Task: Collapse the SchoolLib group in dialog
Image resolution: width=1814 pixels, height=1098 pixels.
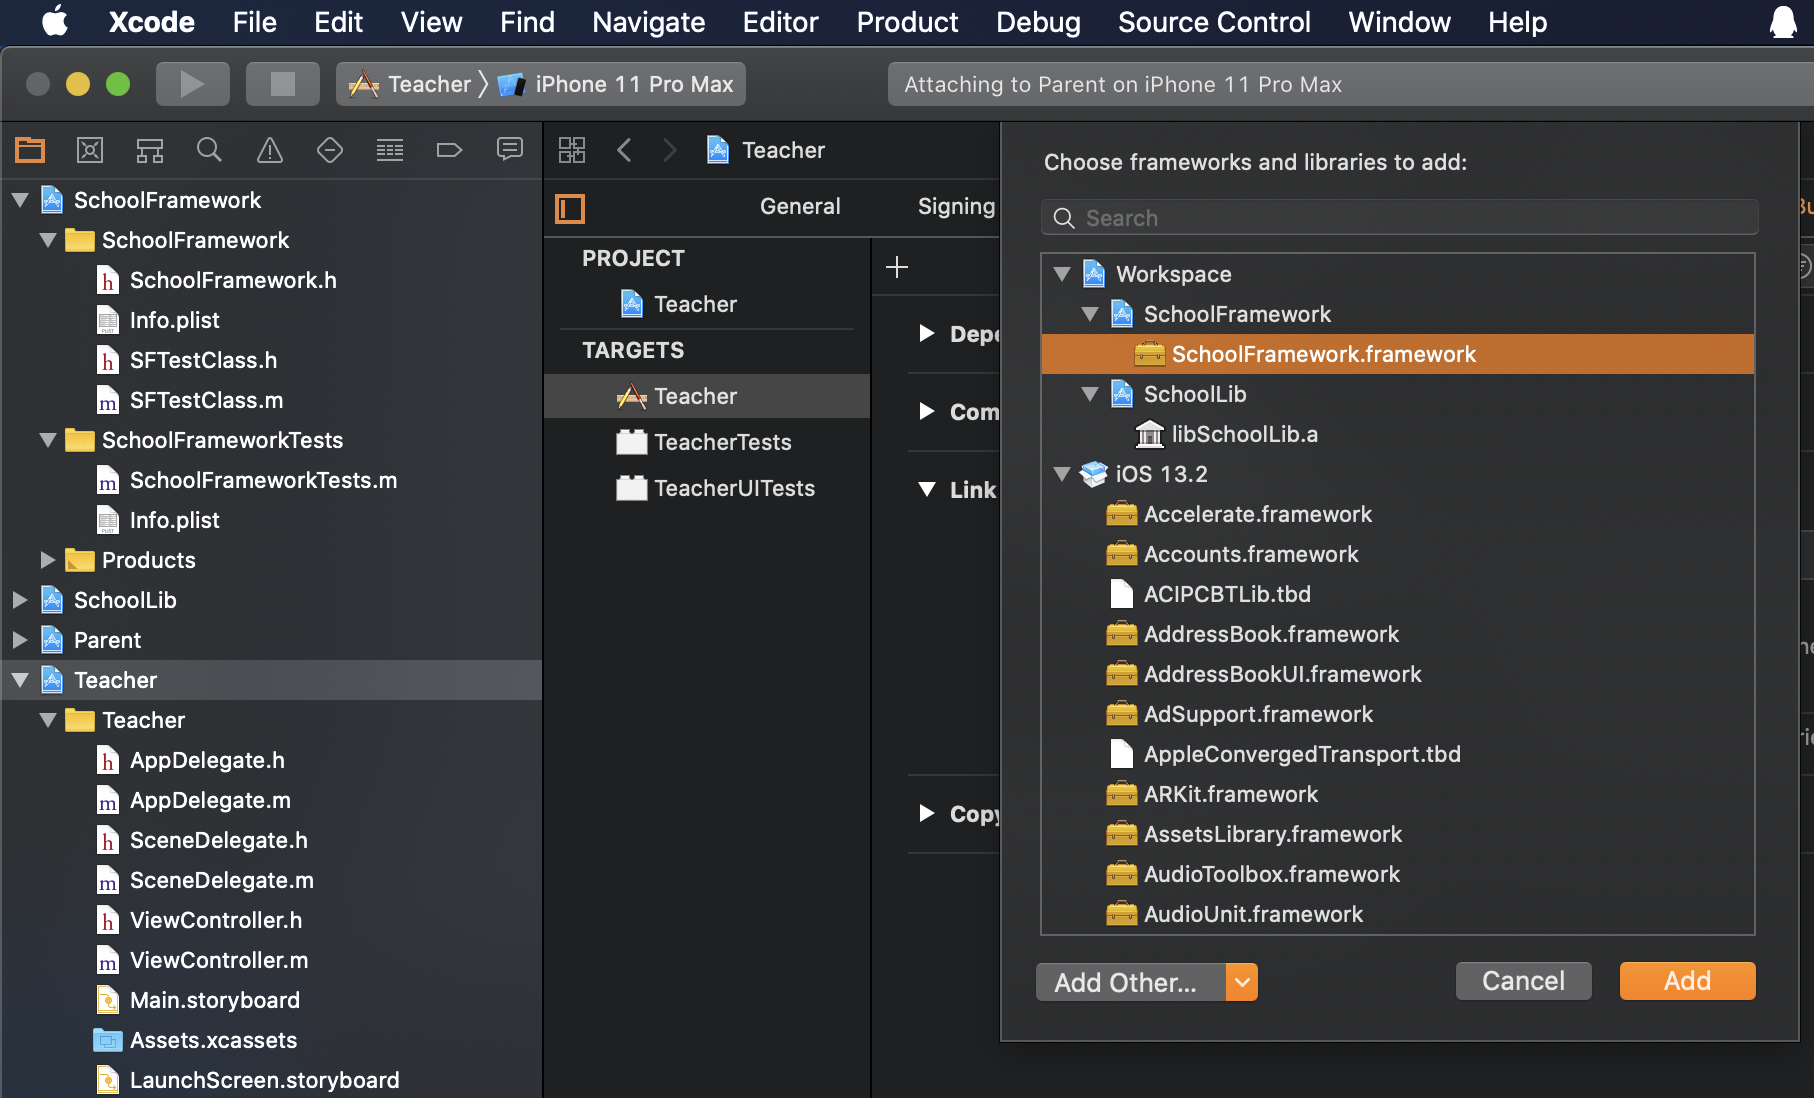Action: (1090, 394)
